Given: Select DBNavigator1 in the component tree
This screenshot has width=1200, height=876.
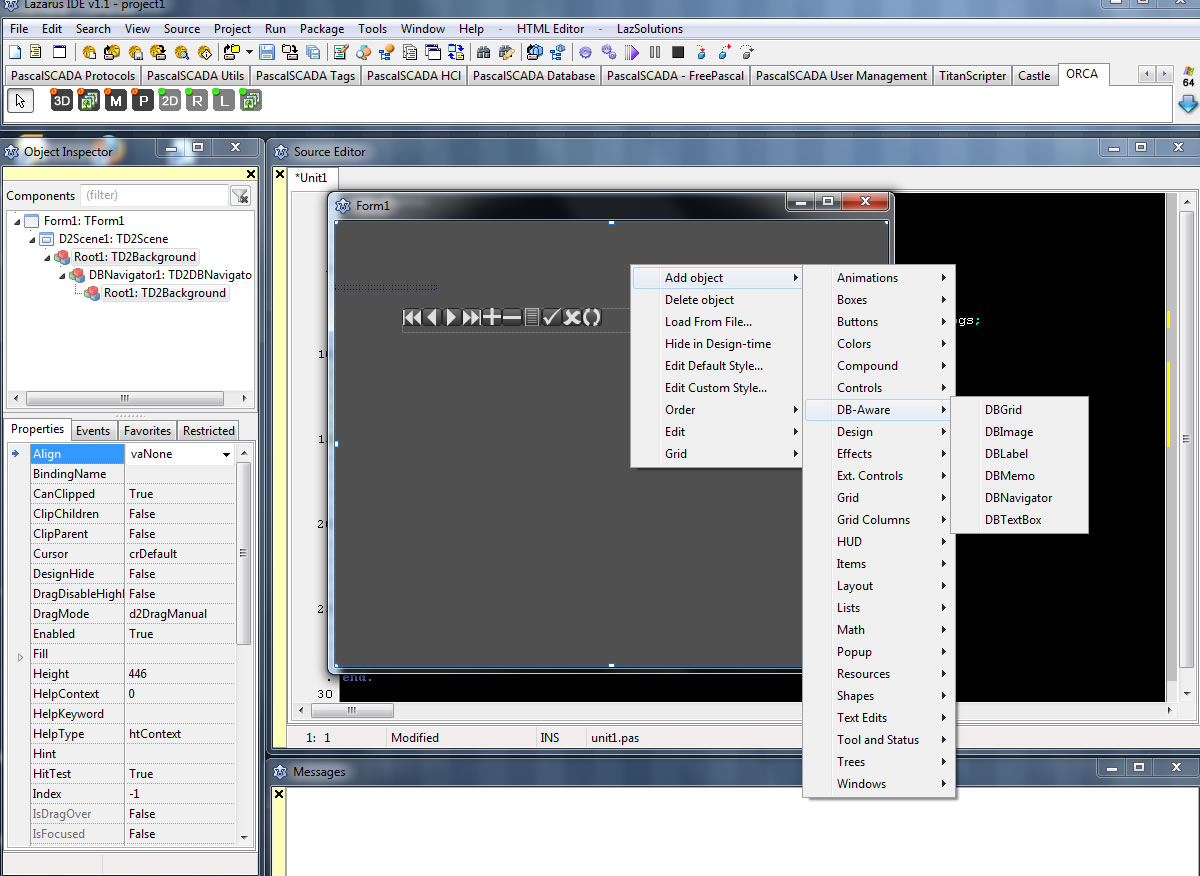Looking at the screenshot, I should coord(170,275).
